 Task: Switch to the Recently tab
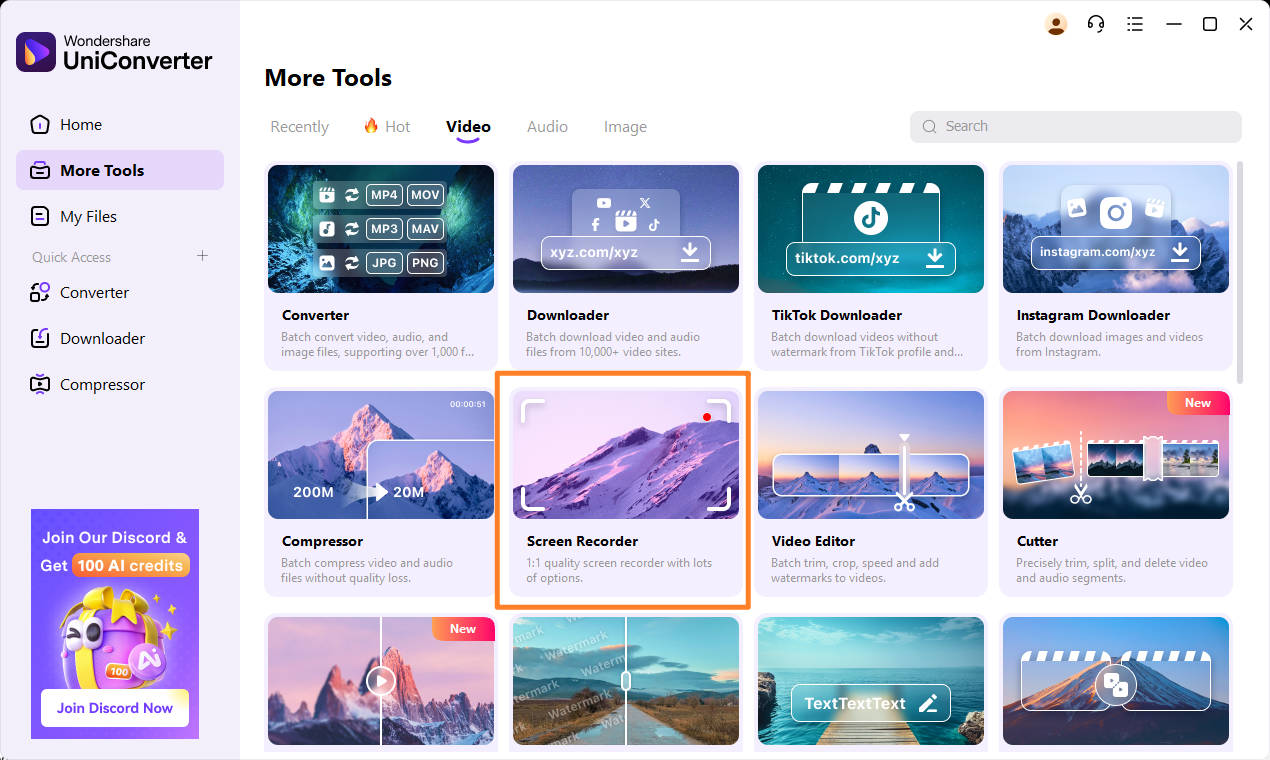tap(299, 127)
